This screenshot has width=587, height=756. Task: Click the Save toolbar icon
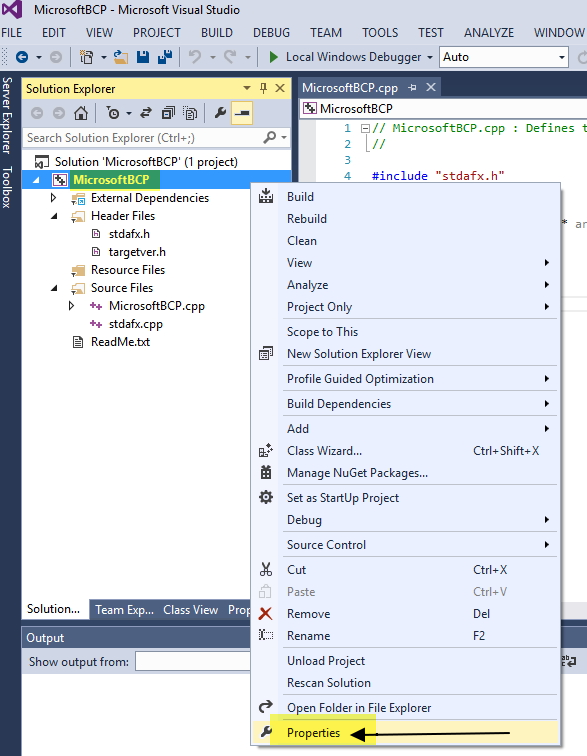[143, 57]
